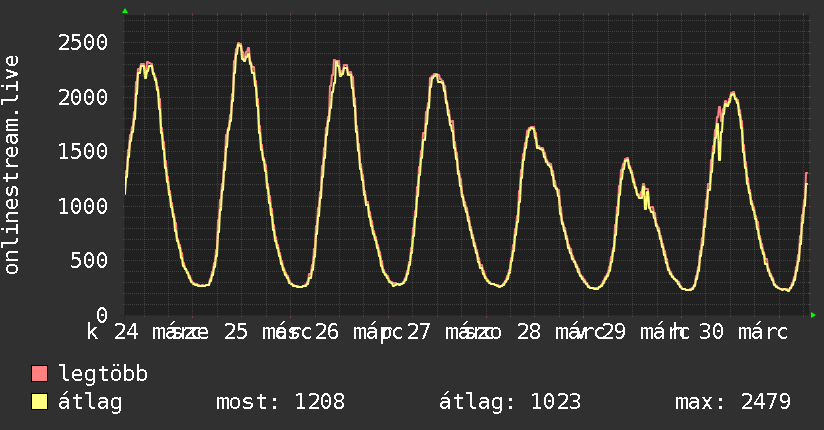Click the pink legtöbb legend swatch
Screen dimensions: 824x430
[x=39, y=373]
